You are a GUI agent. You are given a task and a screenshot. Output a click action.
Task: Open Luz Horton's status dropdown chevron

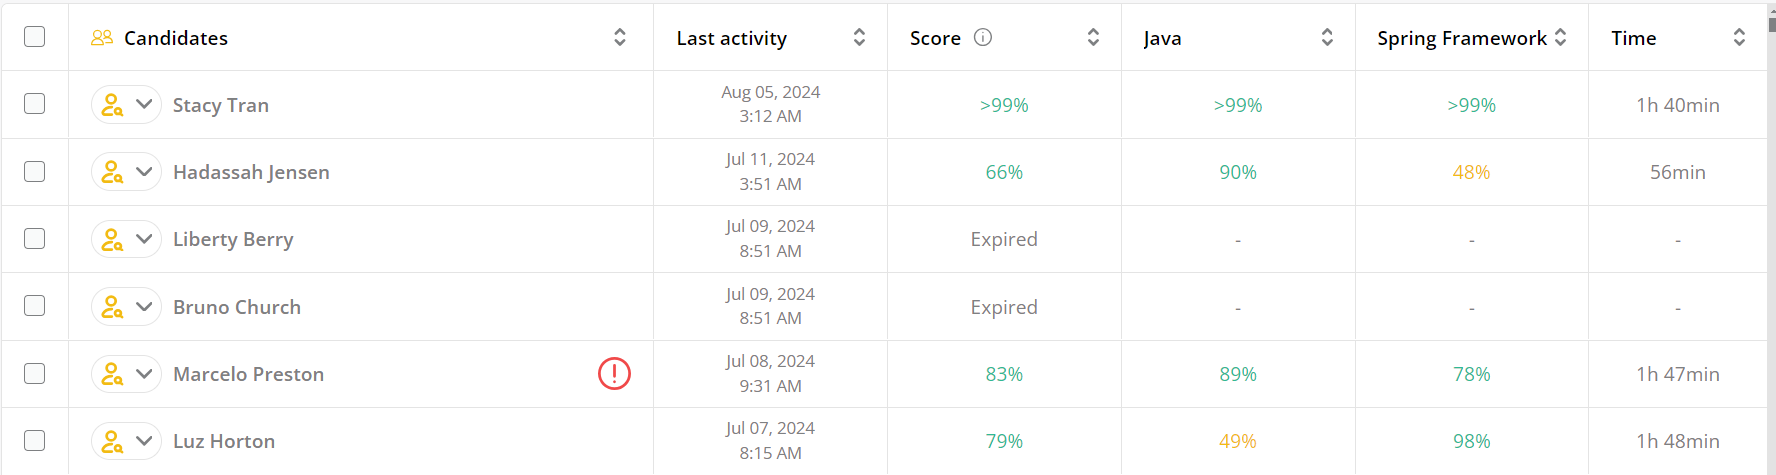144,441
